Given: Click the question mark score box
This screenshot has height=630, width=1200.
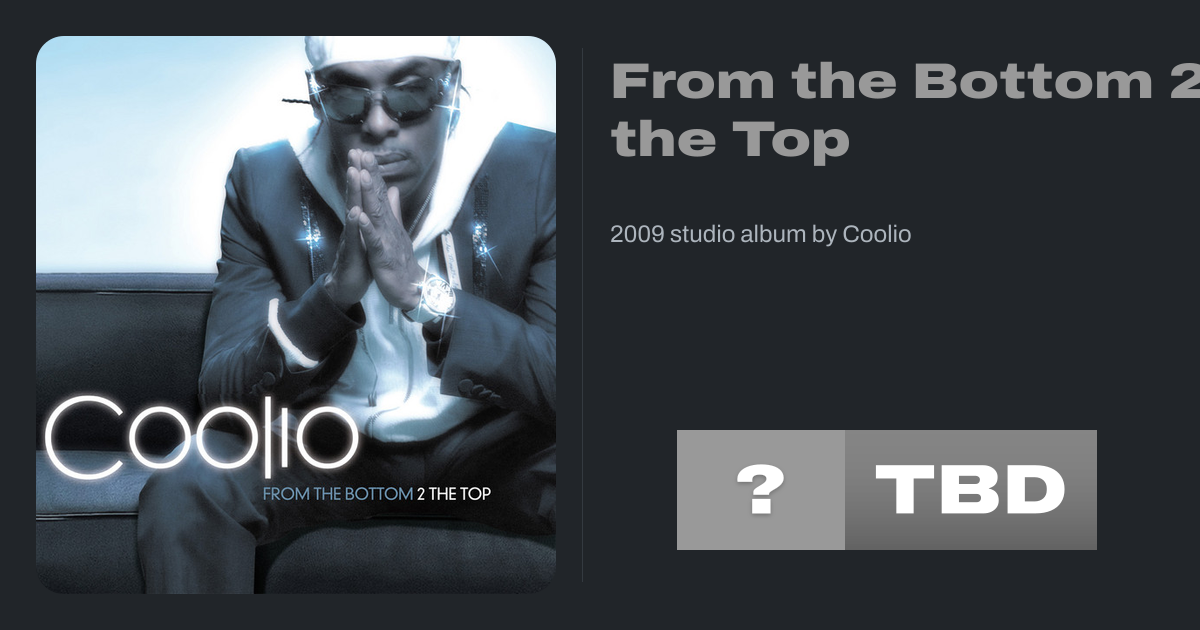Looking at the screenshot, I should [761, 490].
